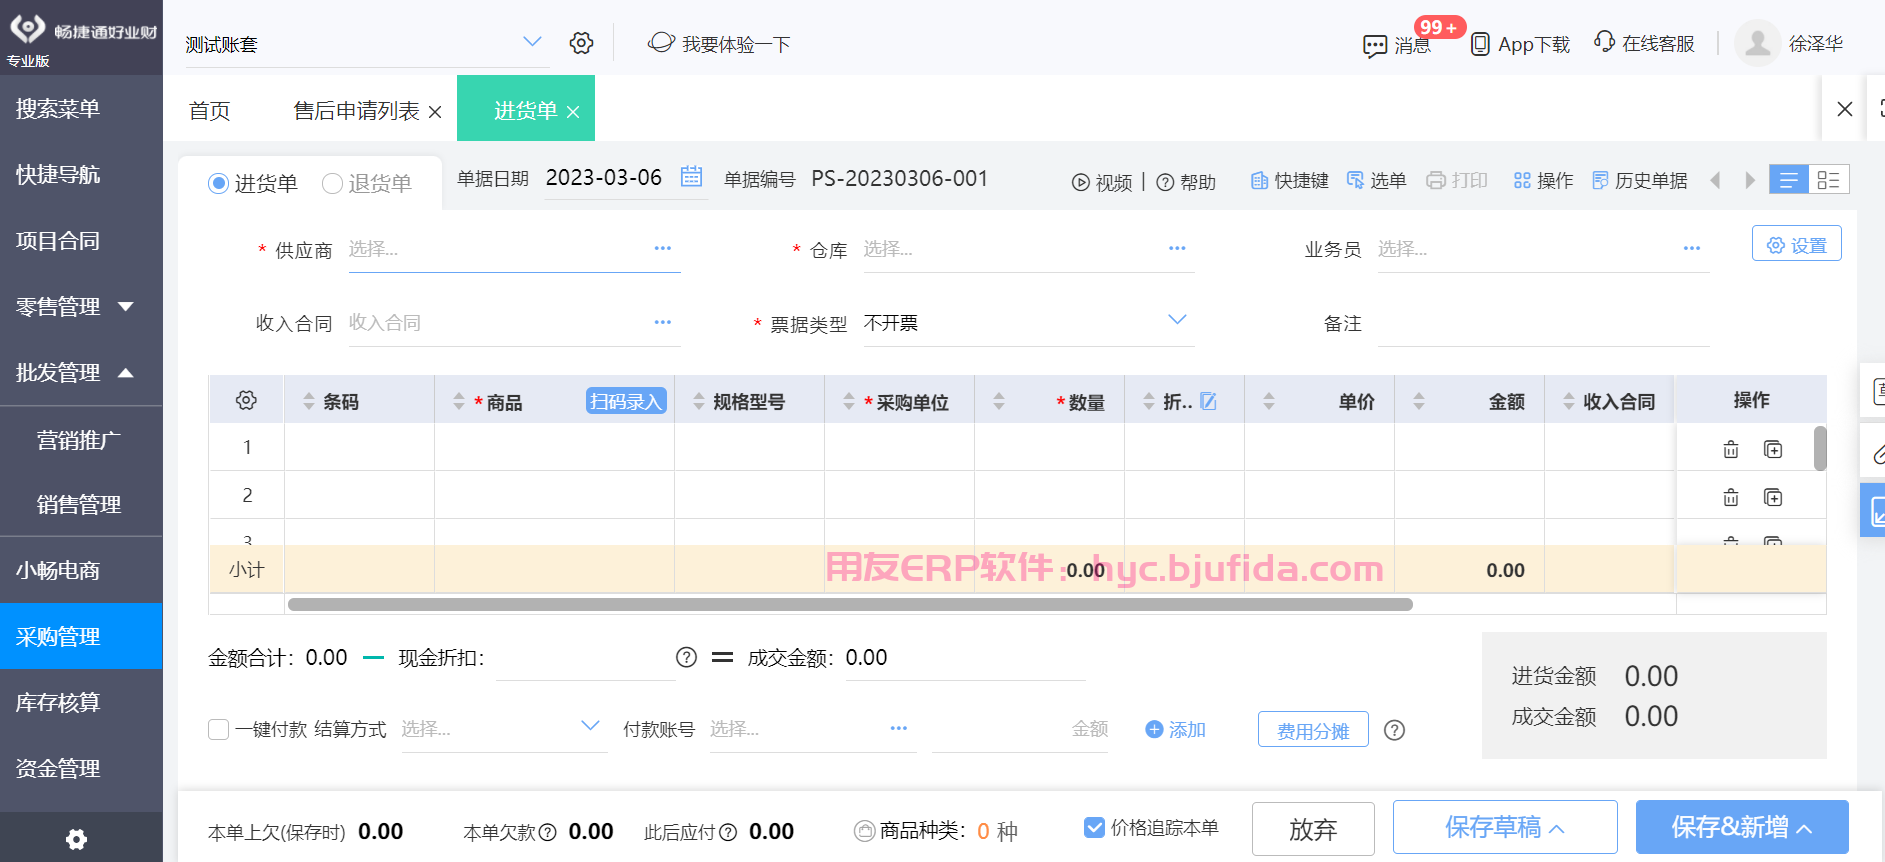Toggle 价格追踪本单 checkbox
1885x862 pixels.
(1094, 827)
